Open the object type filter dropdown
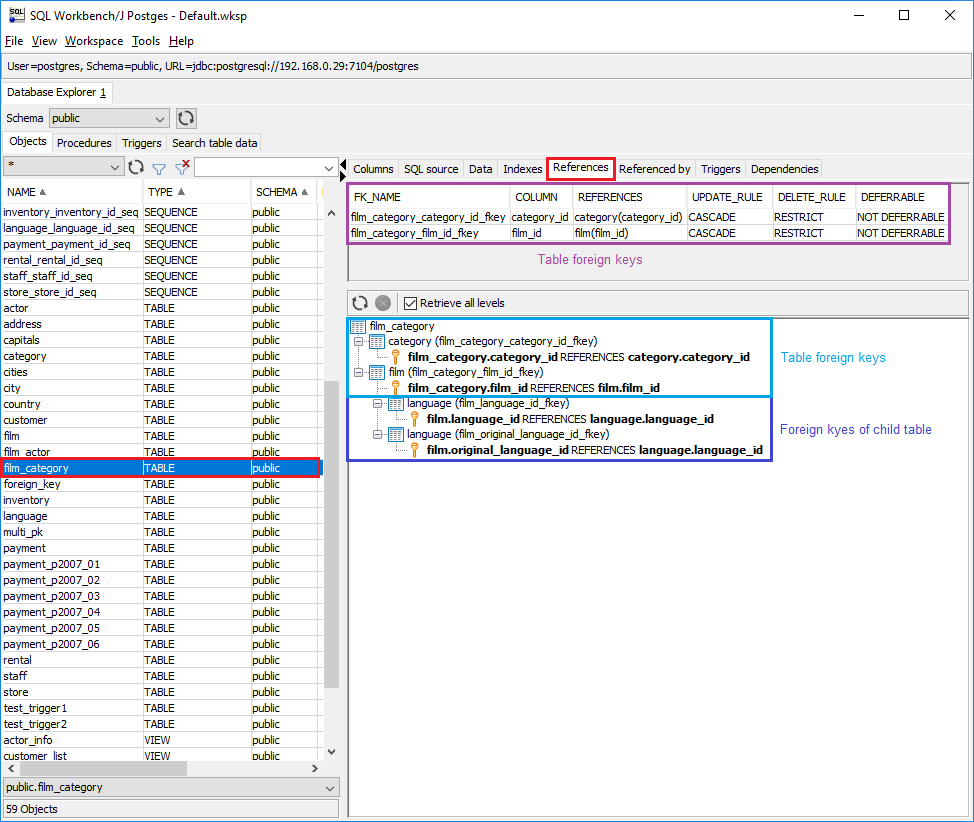This screenshot has height=822, width=974. point(63,167)
